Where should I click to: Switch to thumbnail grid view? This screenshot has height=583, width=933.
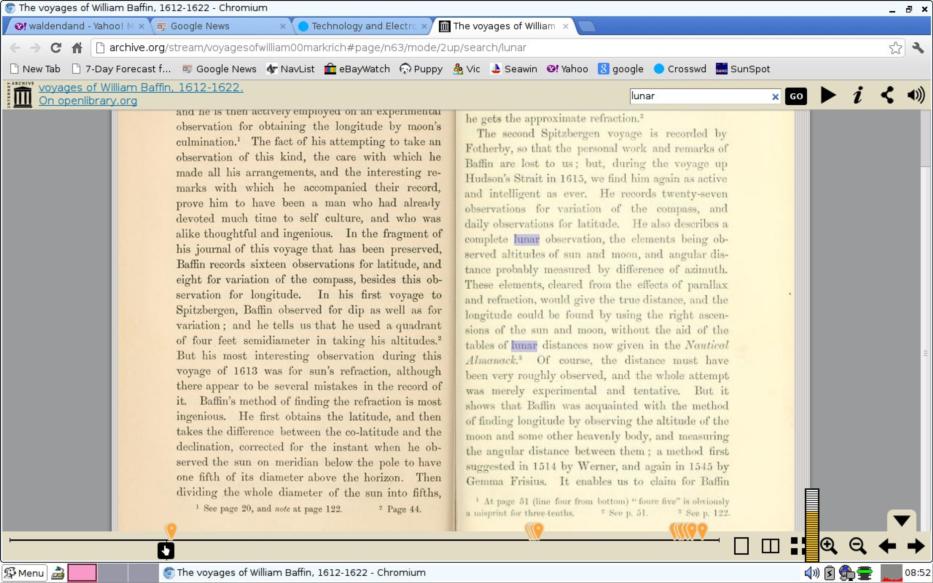coord(797,546)
